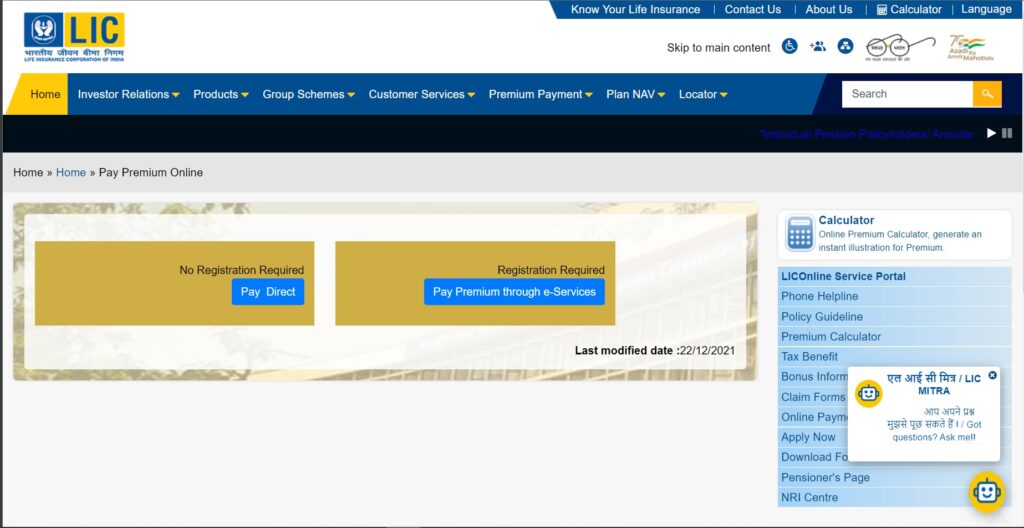This screenshot has width=1024, height=528.
Task: Open Apply Now sidebar item
Action: pos(808,437)
